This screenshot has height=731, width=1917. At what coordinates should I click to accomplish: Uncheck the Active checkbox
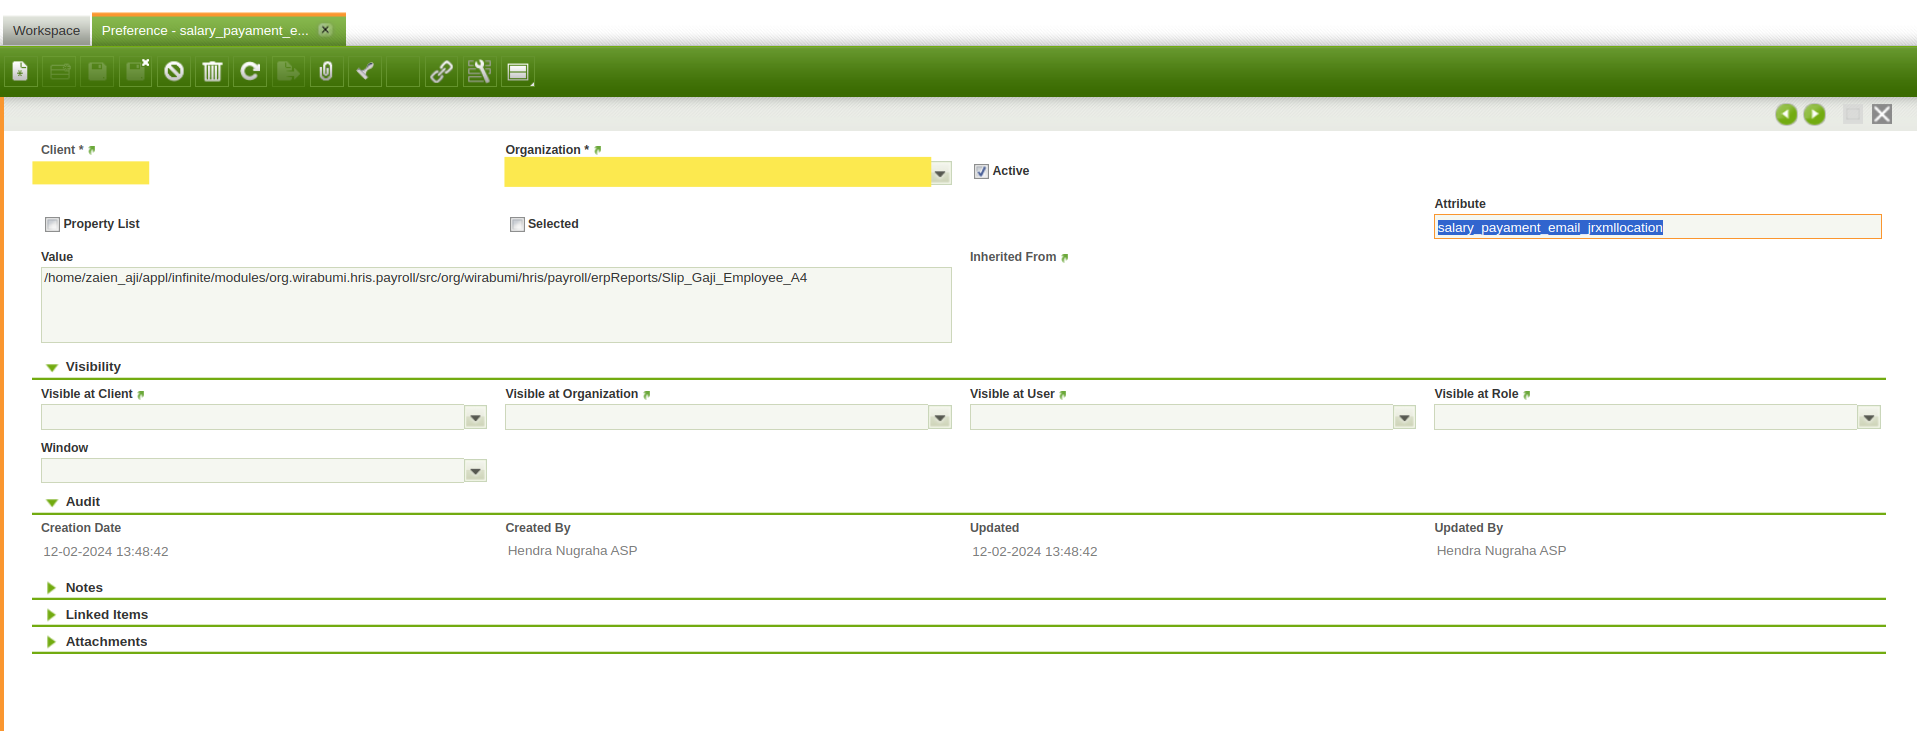coord(981,171)
